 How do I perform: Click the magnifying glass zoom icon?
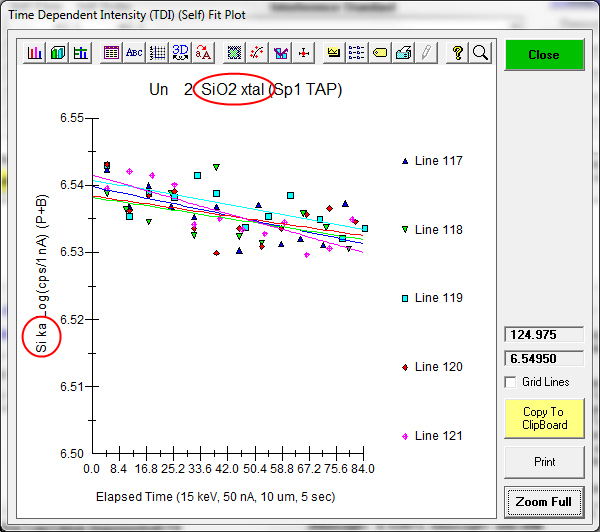(x=480, y=53)
